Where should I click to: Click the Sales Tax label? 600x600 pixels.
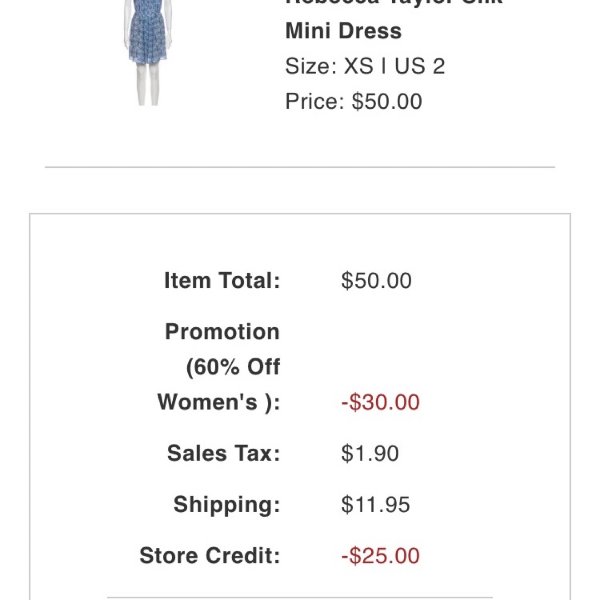(x=224, y=453)
